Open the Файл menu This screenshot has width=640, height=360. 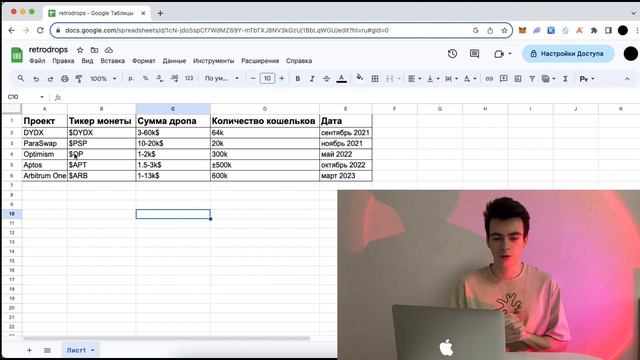[x=37, y=61]
